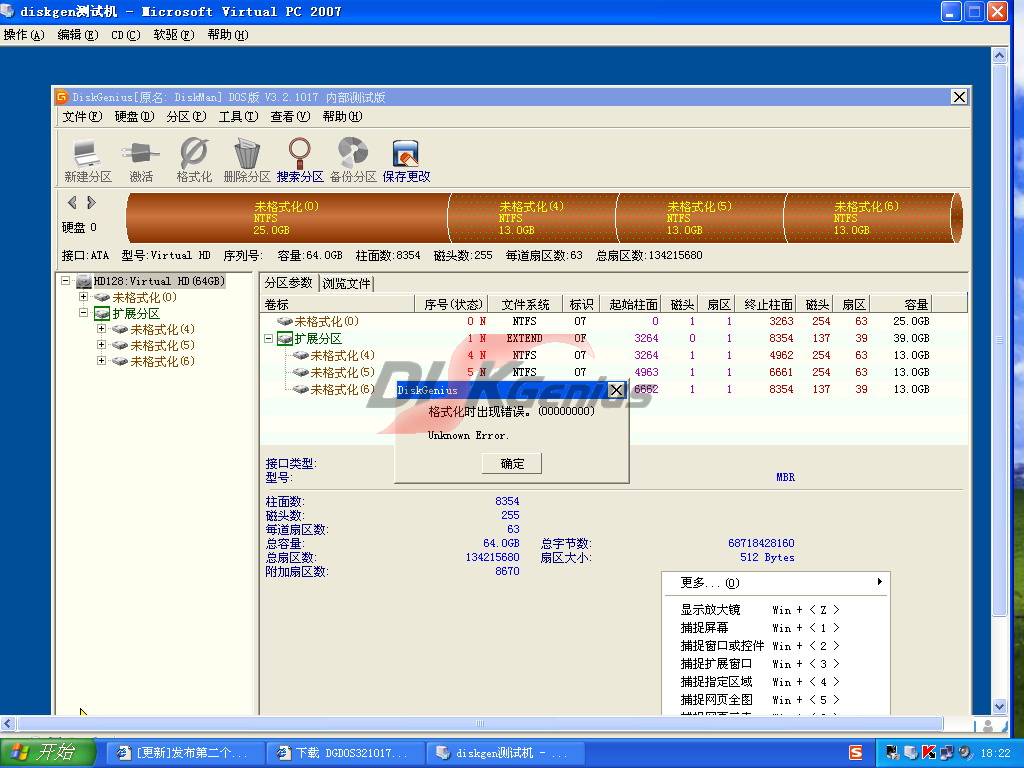Select 未格式化(4) segment in disk bar

point(532,217)
